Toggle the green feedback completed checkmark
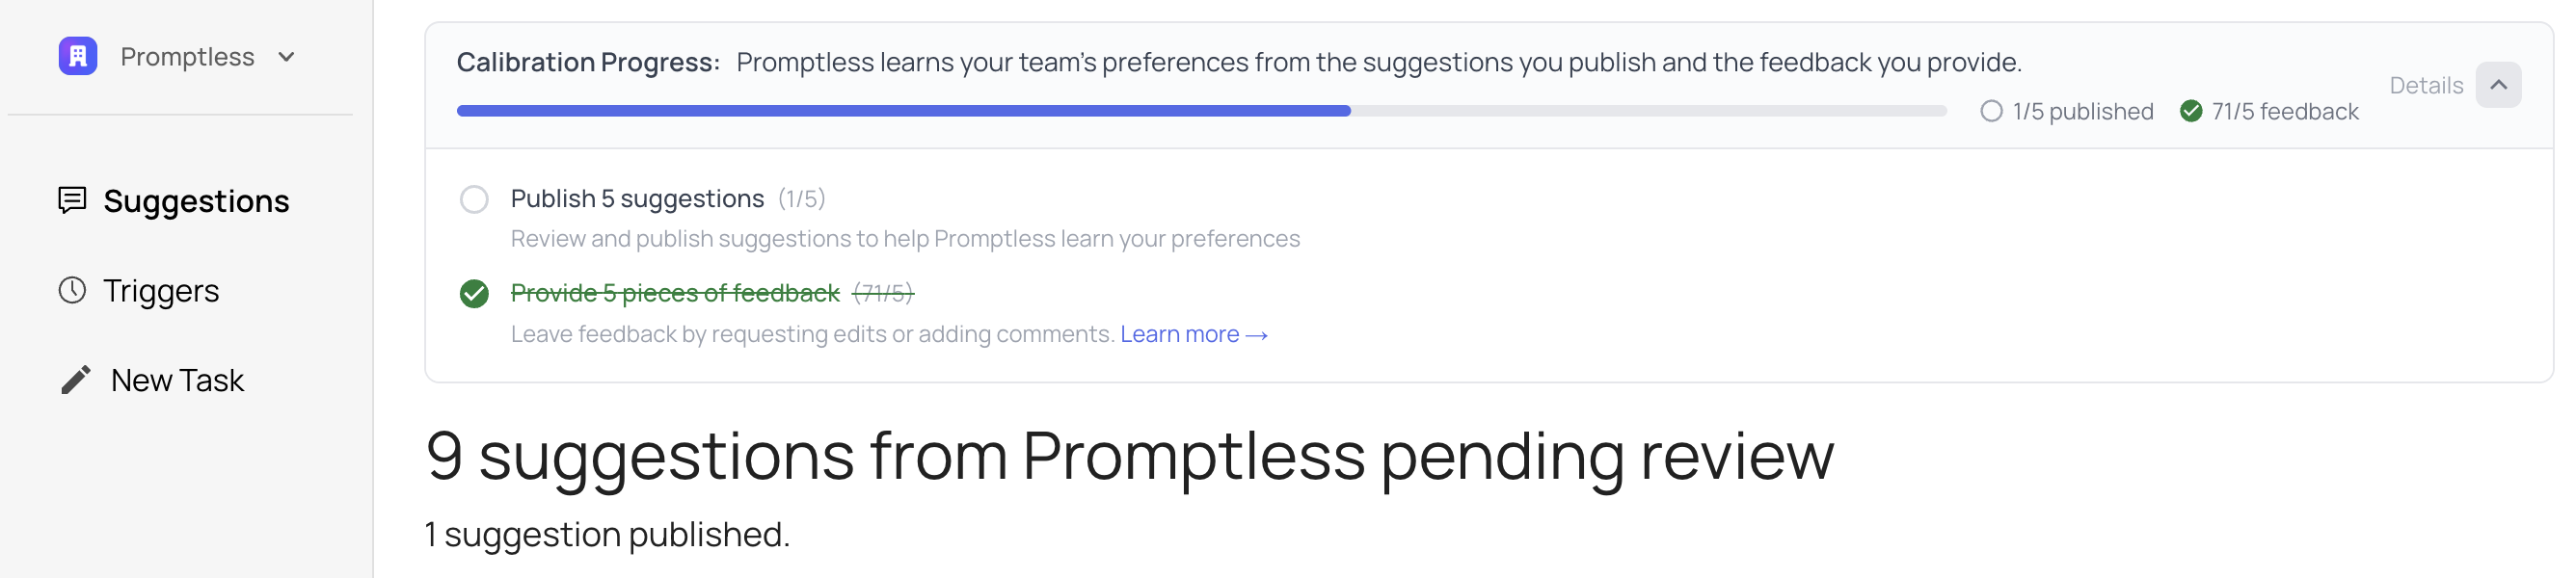2576x578 pixels. coord(474,293)
